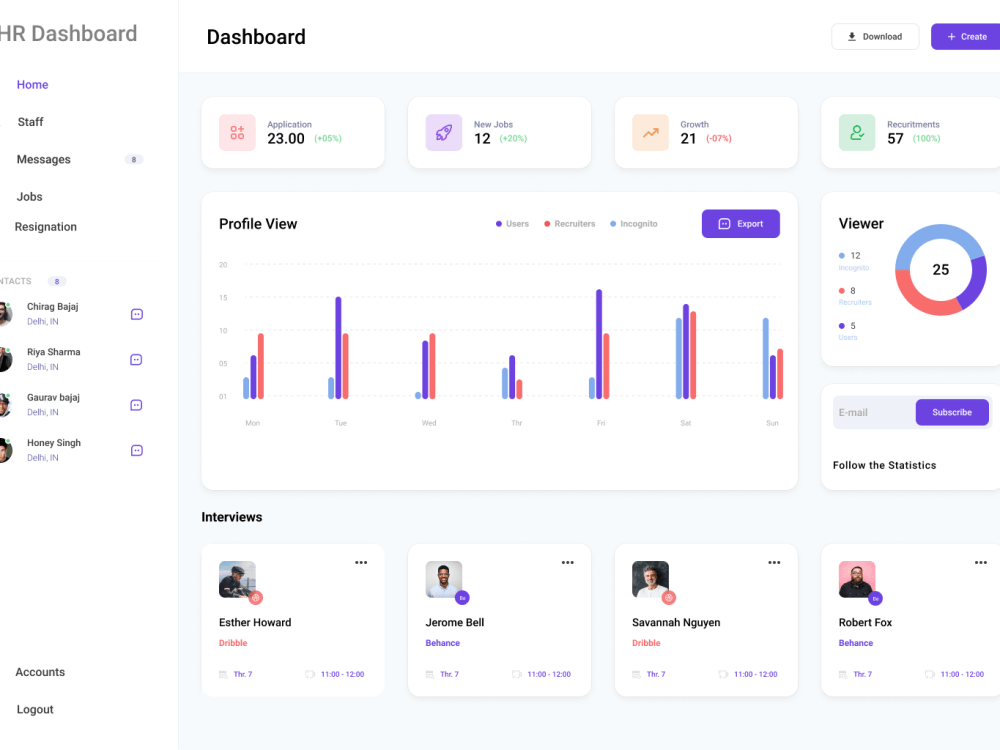Message Gaurav bajaj via chat icon
1000x750 pixels.
[x=136, y=405]
